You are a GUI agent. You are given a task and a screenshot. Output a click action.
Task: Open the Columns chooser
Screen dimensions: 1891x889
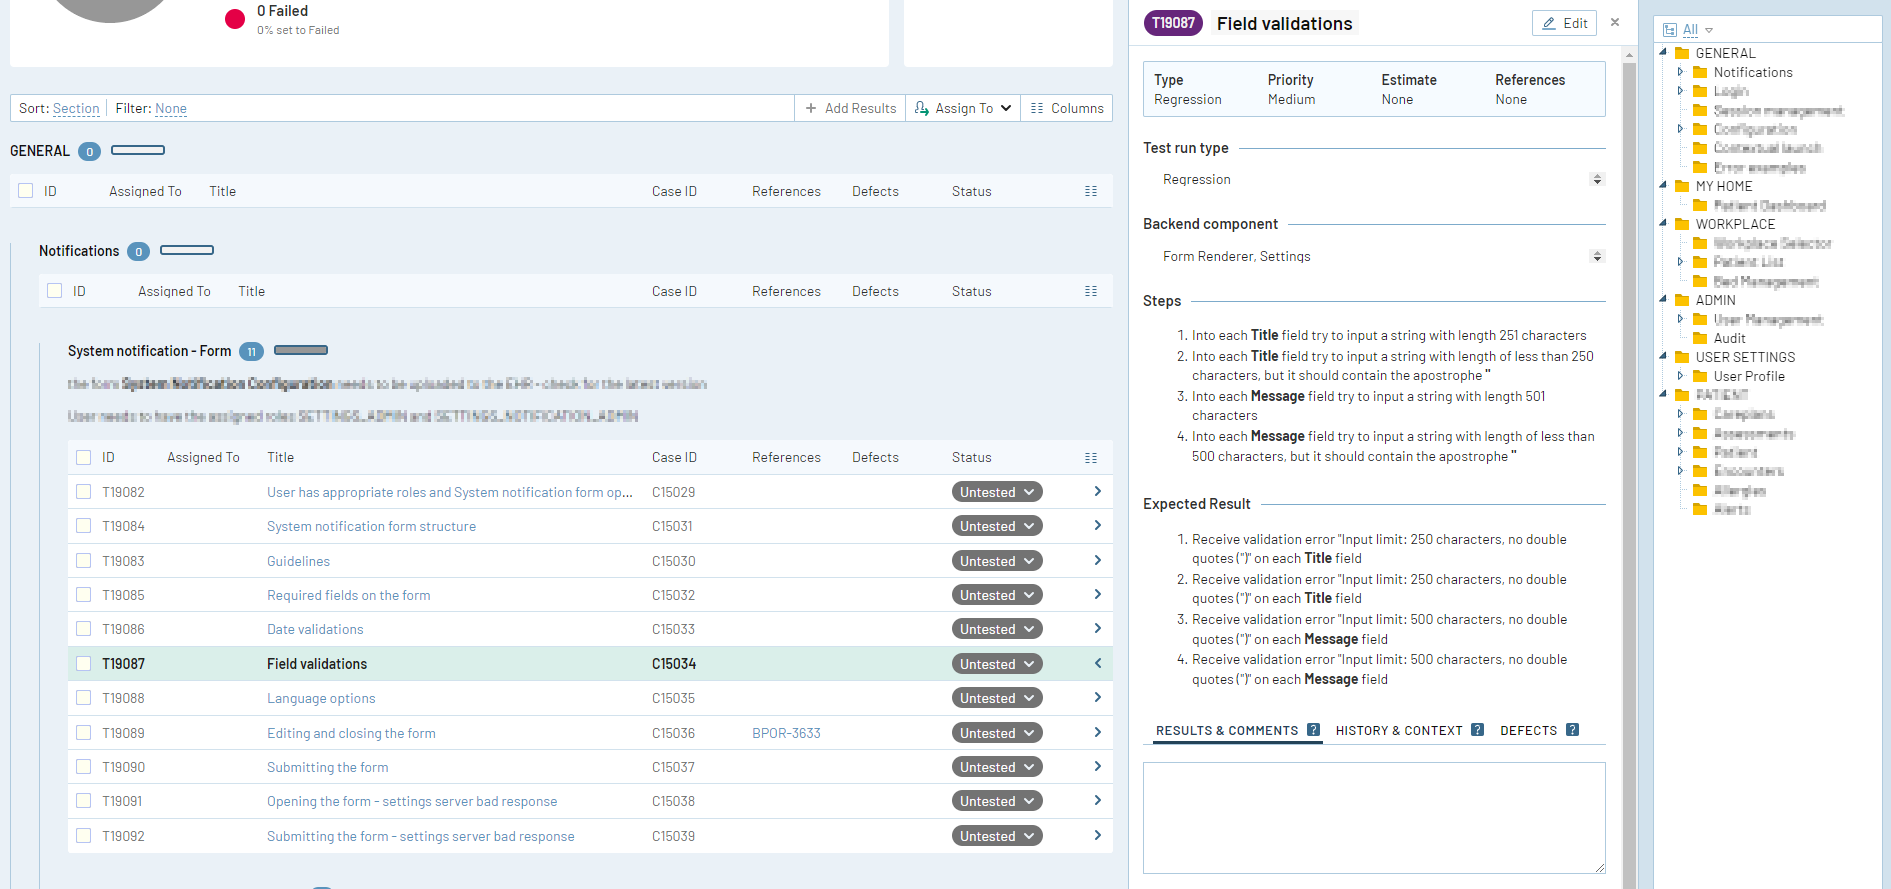click(1067, 108)
